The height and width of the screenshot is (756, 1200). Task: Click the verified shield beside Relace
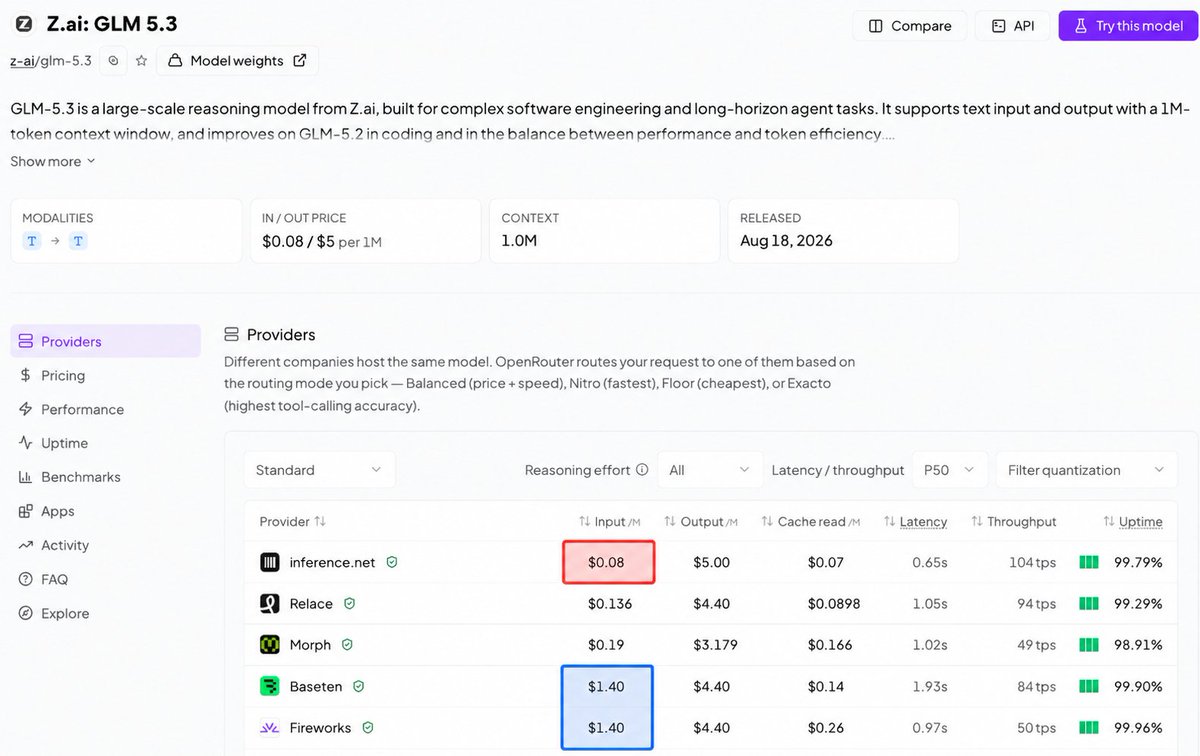tap(349, 603)
